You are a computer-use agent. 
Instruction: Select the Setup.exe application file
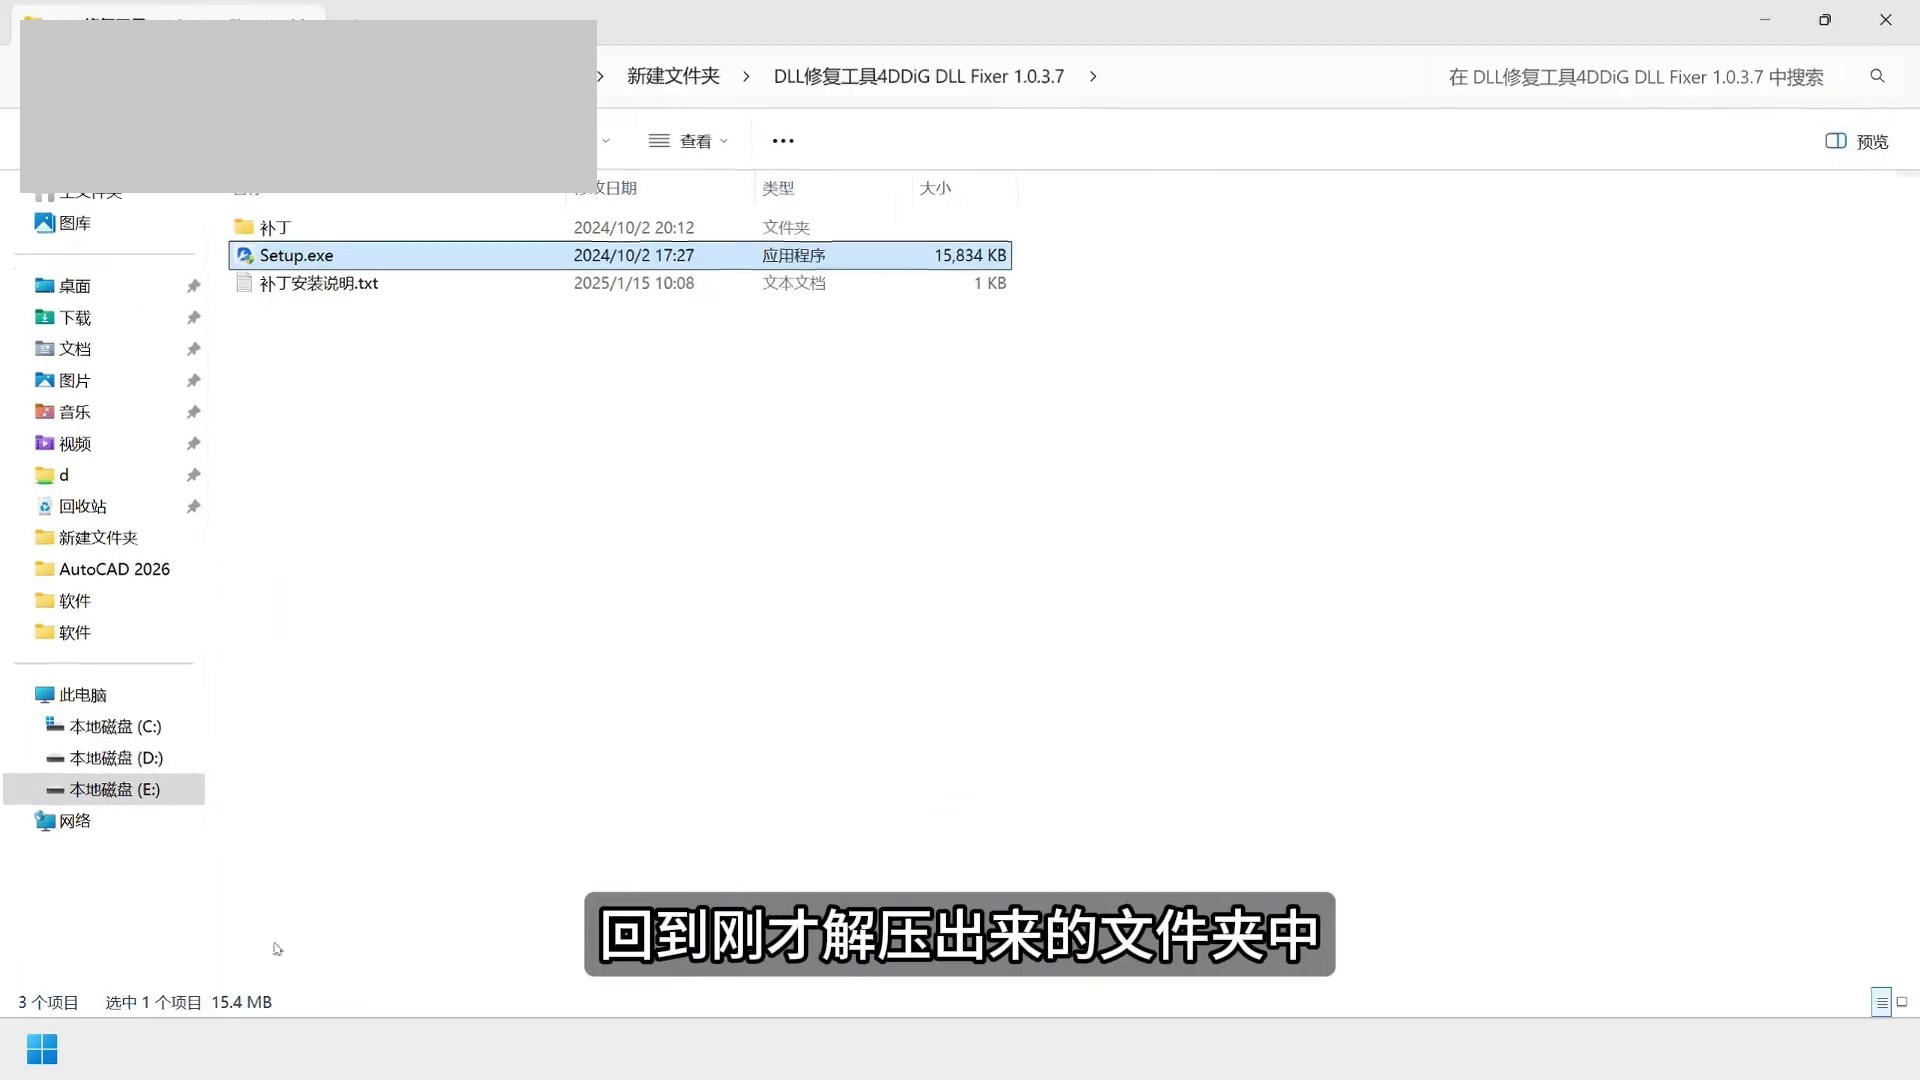click(297, 255)
